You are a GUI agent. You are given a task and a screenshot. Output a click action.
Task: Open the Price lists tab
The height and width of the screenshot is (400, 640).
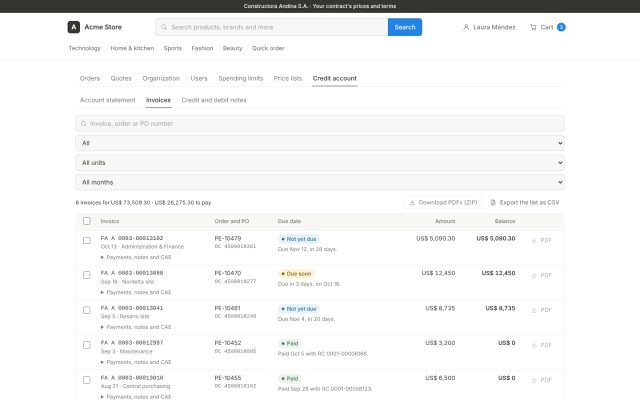pyautogui.click(x=288, y=78)
